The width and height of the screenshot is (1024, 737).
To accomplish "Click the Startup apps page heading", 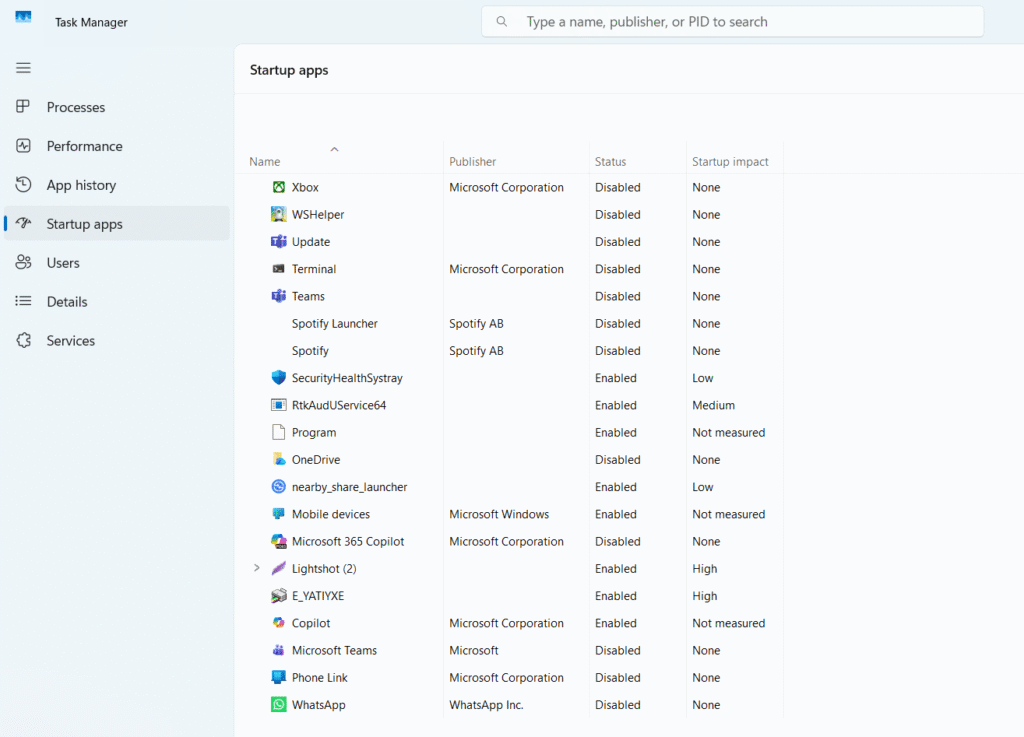I will point(289,70).
